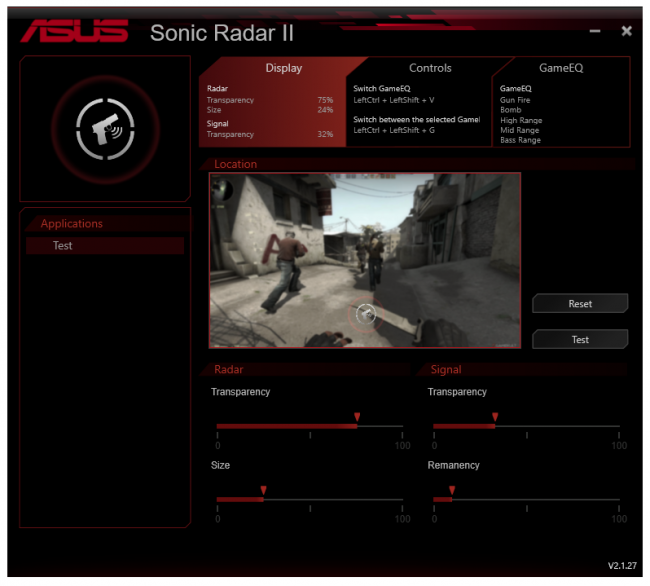Close the Sonic Radar II window

point(626,31)
